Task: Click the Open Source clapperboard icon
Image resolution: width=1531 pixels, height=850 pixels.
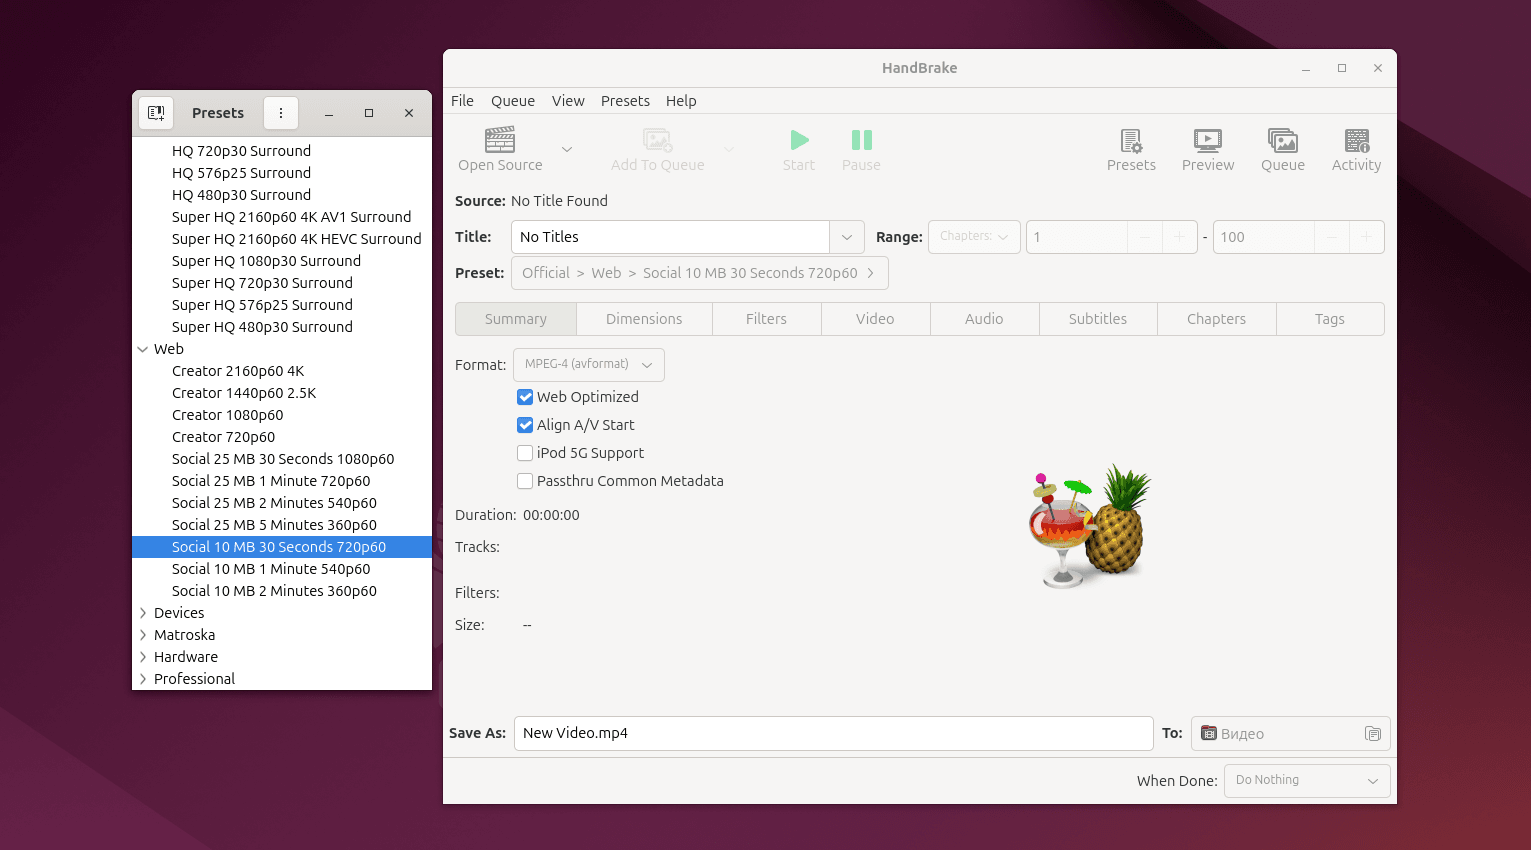Action: click(x=500, y=140)
